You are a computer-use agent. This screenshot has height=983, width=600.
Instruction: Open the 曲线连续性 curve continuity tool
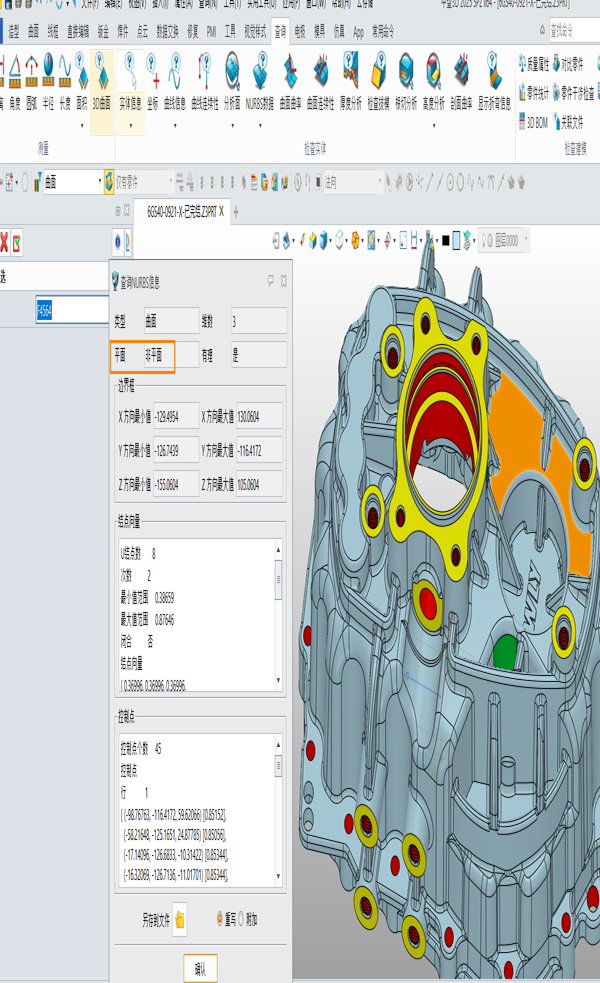(x=204, y=81)
